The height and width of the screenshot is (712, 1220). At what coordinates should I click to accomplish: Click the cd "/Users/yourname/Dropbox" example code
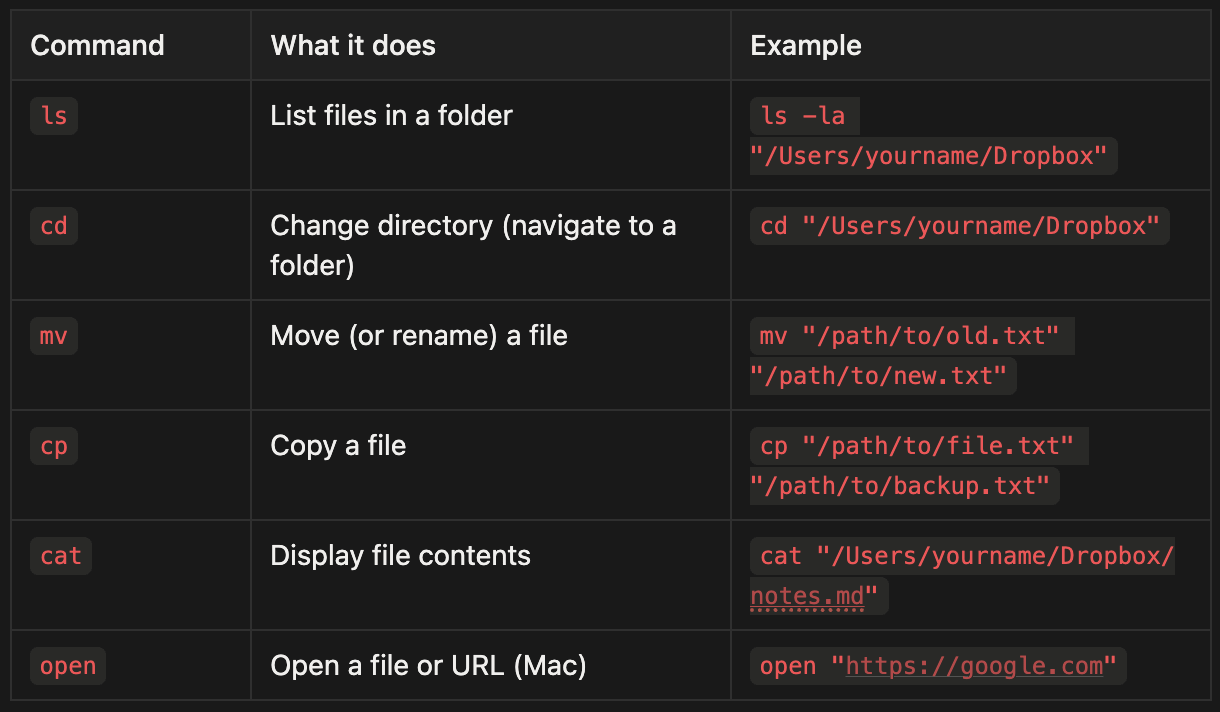click(x=960, y=226)
